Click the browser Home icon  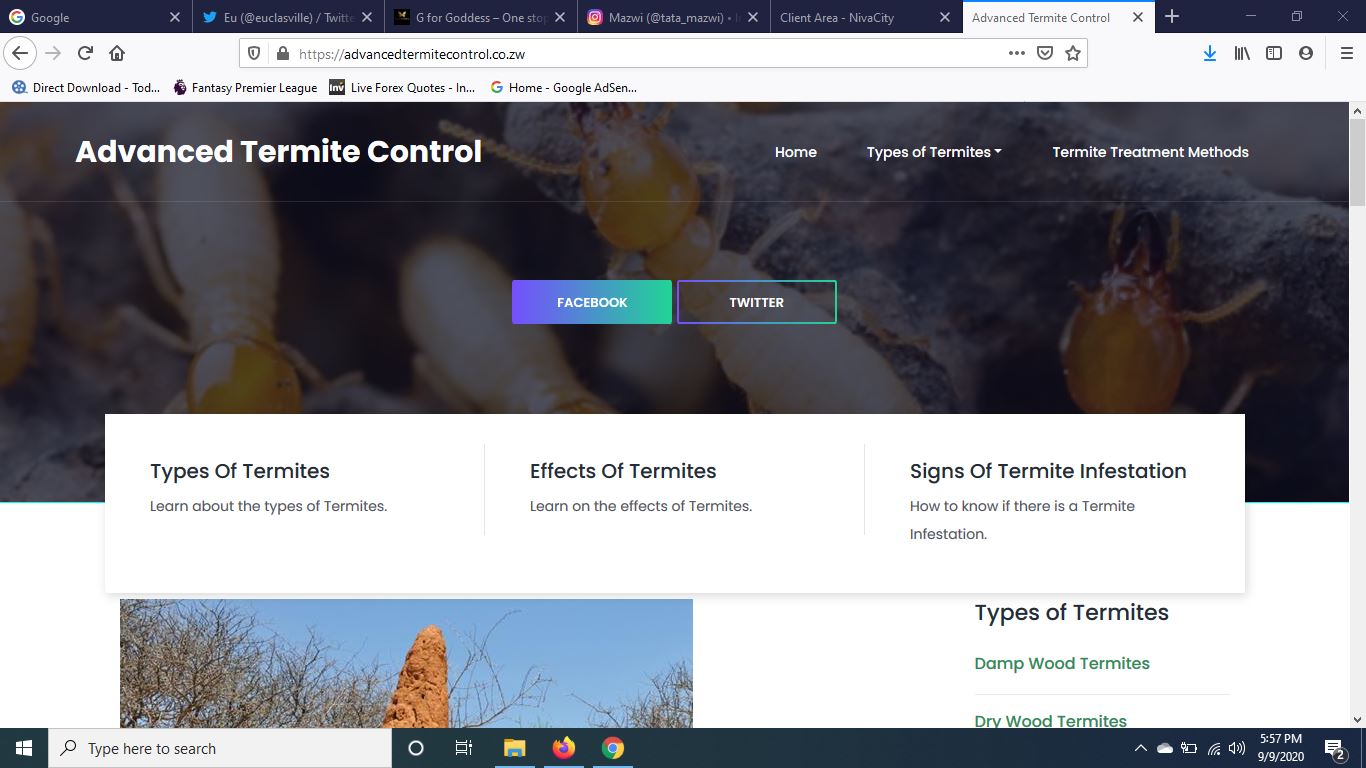pos(117,53)
